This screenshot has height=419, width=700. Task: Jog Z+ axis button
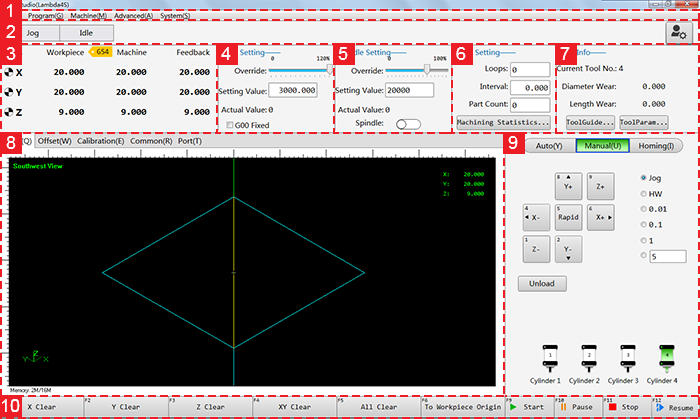tap(600, 186)
